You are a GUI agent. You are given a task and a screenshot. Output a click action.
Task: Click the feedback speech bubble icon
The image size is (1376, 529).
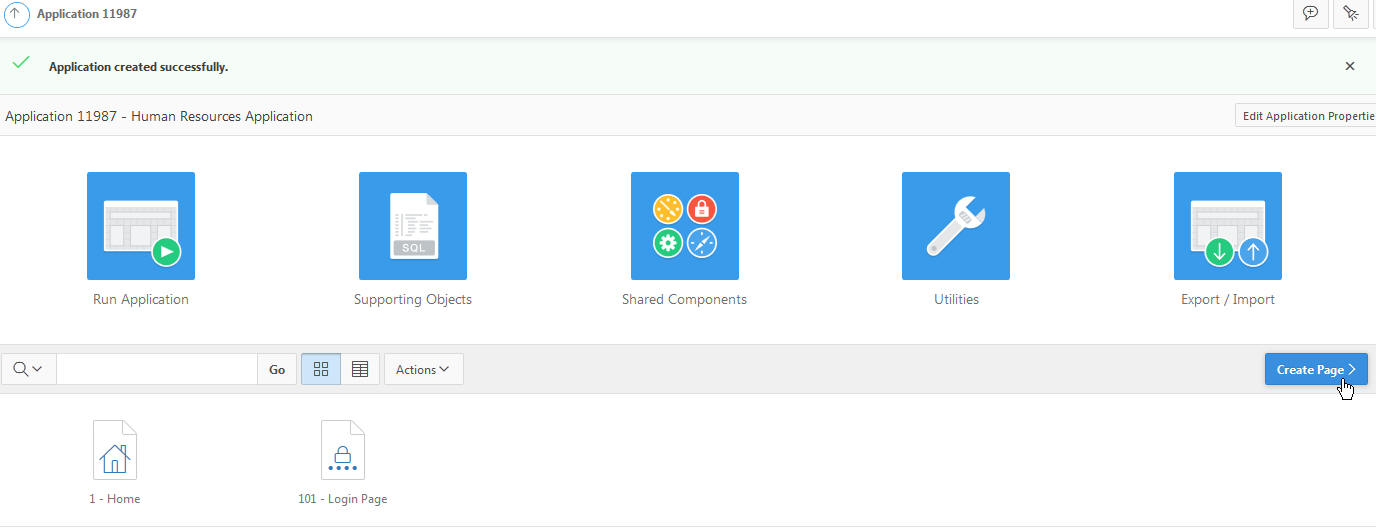point(1310,14)
